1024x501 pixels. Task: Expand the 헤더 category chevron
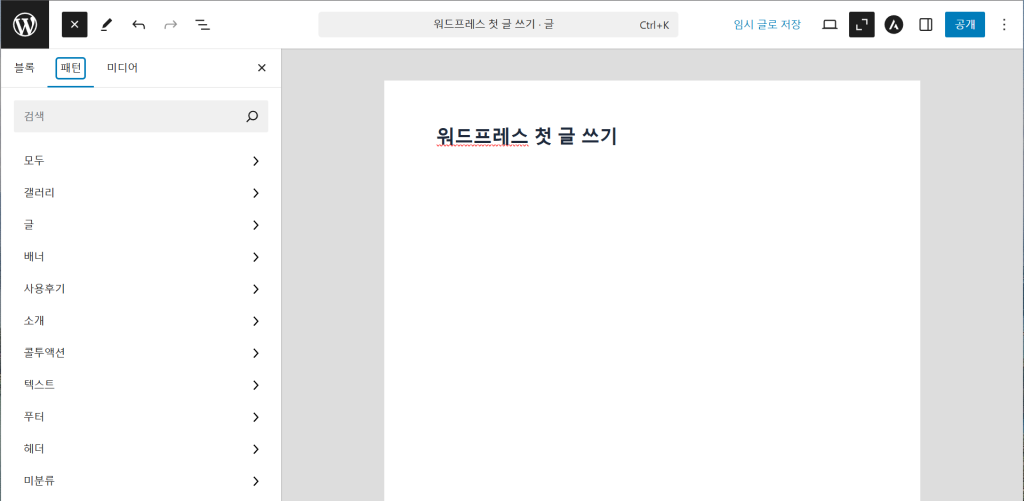[x=256, y=449]
